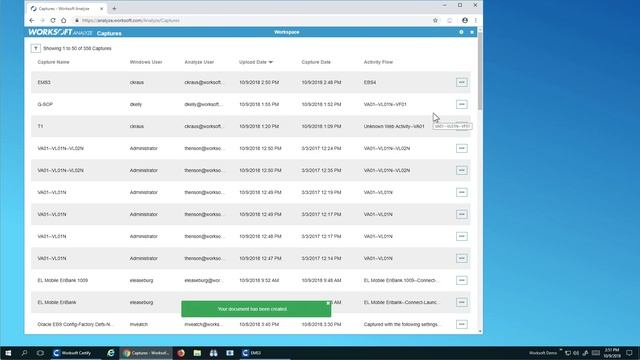Open actions for VA01~VL01N~VL02N captured 12:24 PM
The width and height of the screenshot is (640, 360).
point(462,149)
